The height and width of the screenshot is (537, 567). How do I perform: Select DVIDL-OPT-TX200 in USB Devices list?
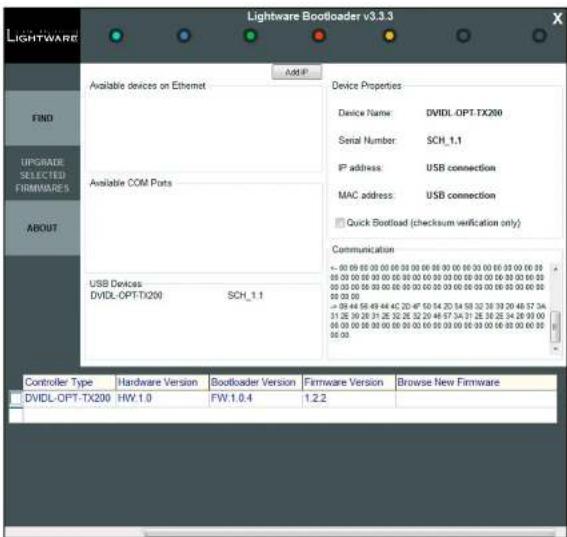pos(126,295)
